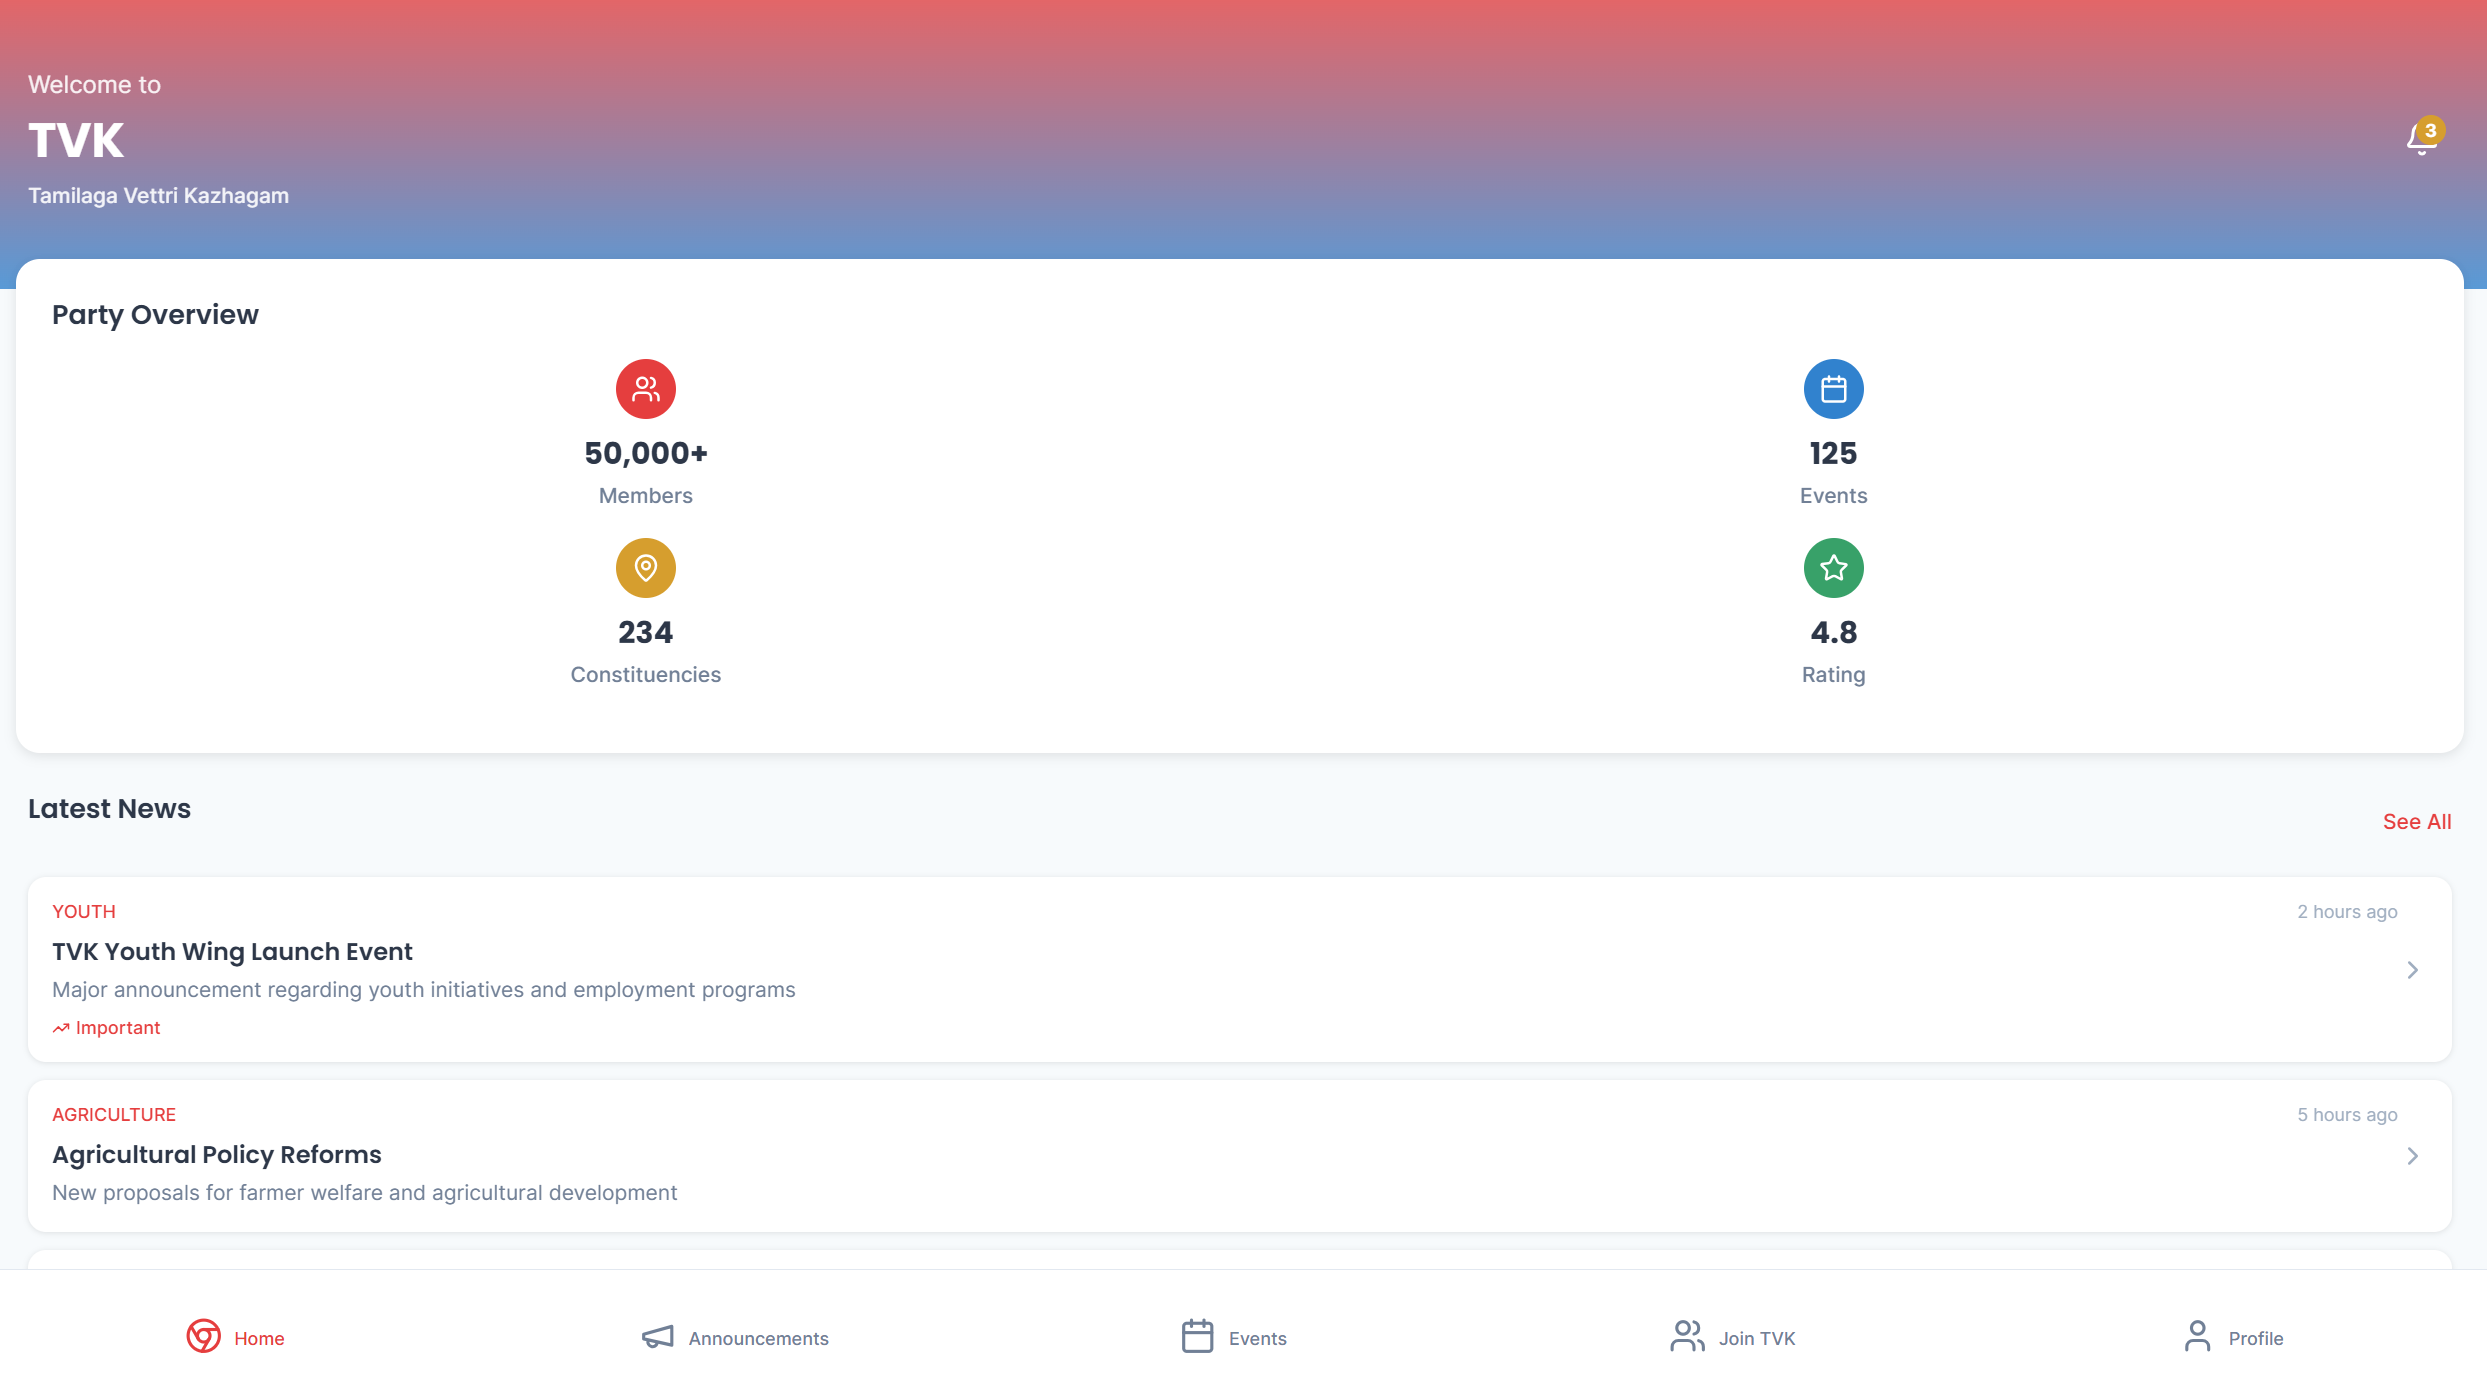
Task: Click the Events calendar icon in bottom bar
Action: tap(1197, 1336)
